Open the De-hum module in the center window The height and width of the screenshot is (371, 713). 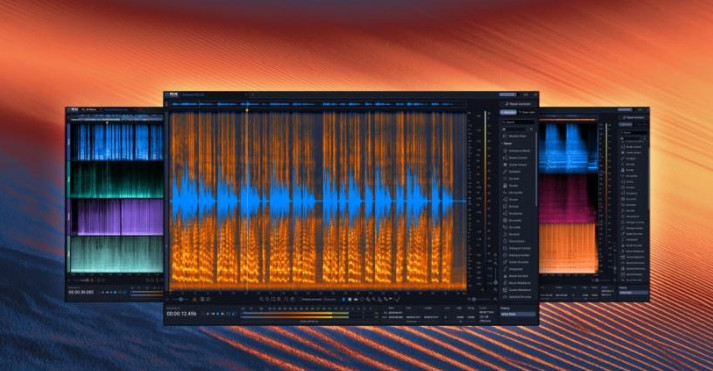point(511,206)
